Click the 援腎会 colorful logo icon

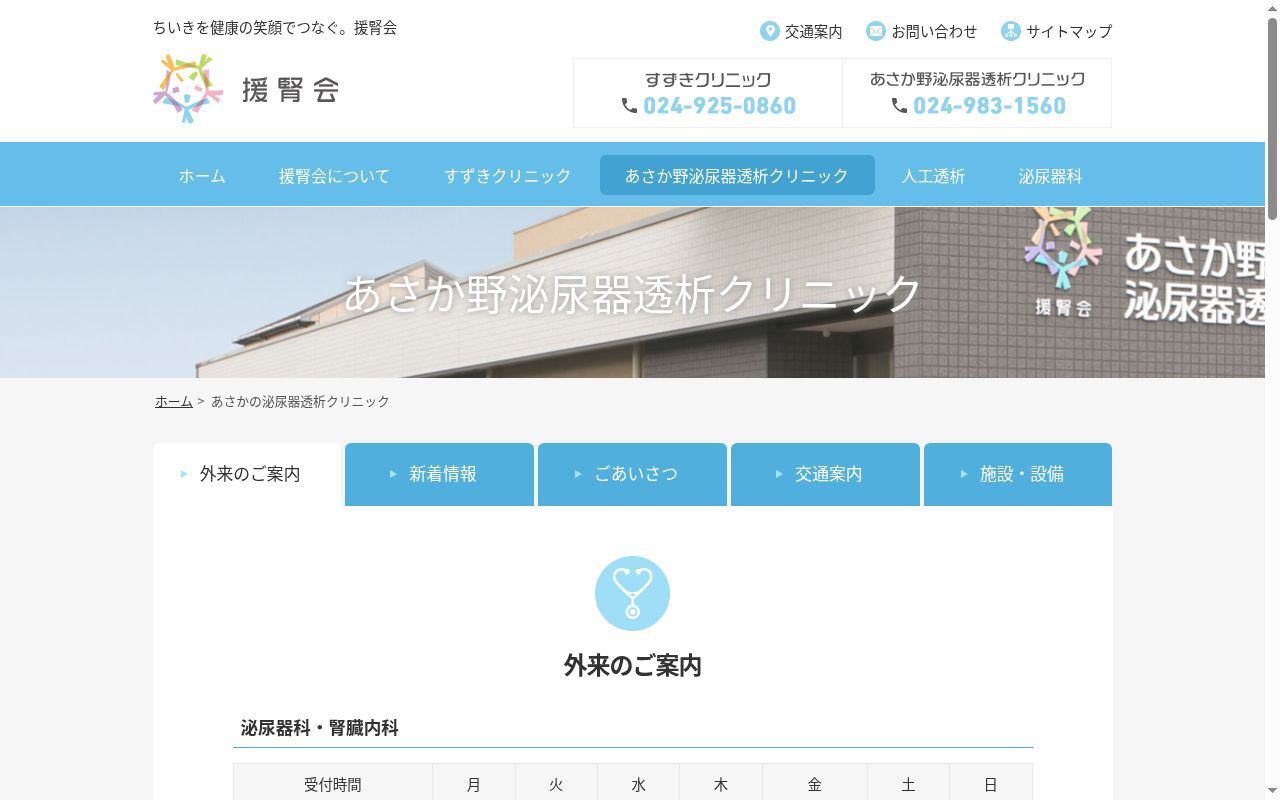click(188, 89)
